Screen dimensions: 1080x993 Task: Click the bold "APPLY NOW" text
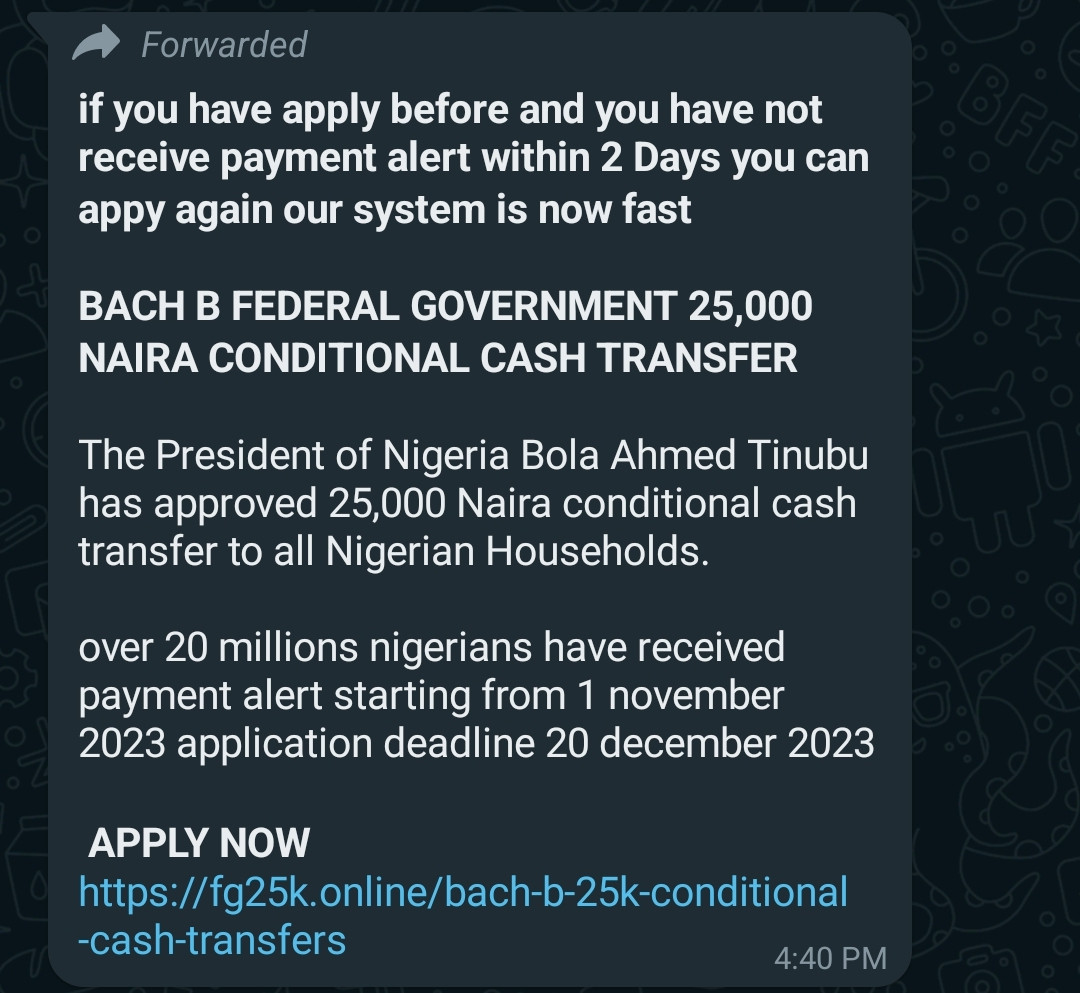coord(199,842)
